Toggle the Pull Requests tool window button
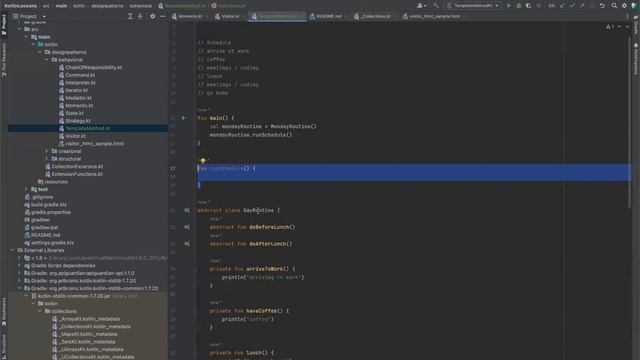Viewport: 640px width, 360px height. coord(4,60)
